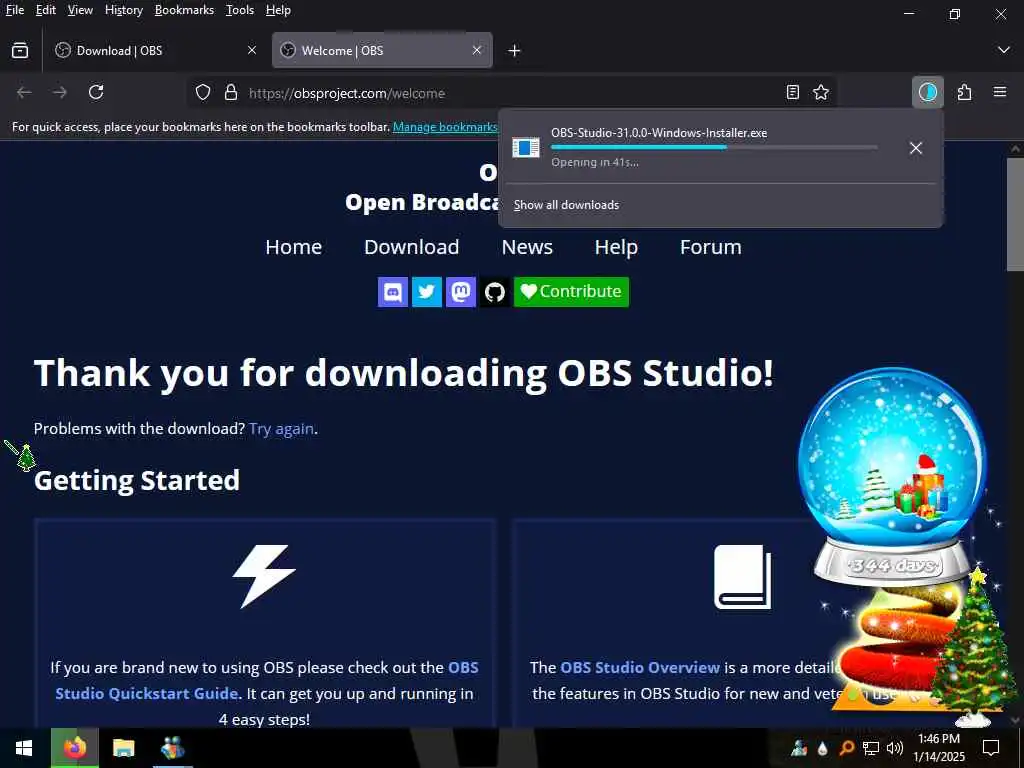Open the network tray icon
The width and height of the screenshot is (1024, 768).
point(871,748)
